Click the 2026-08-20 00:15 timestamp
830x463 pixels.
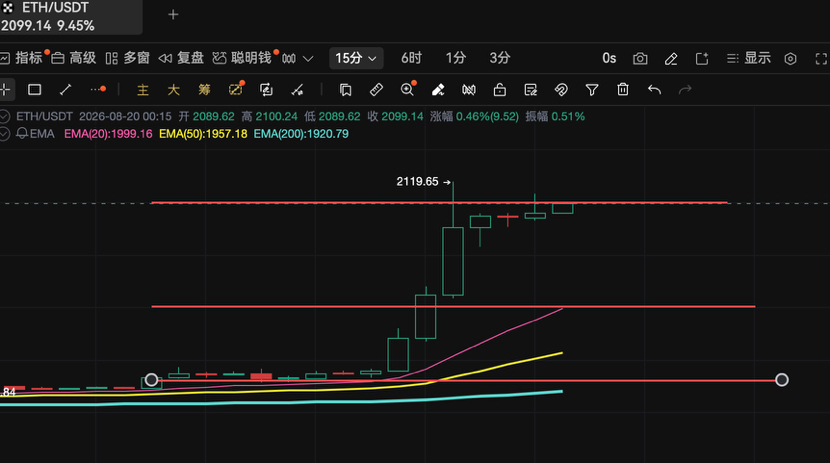click(125, 116)
